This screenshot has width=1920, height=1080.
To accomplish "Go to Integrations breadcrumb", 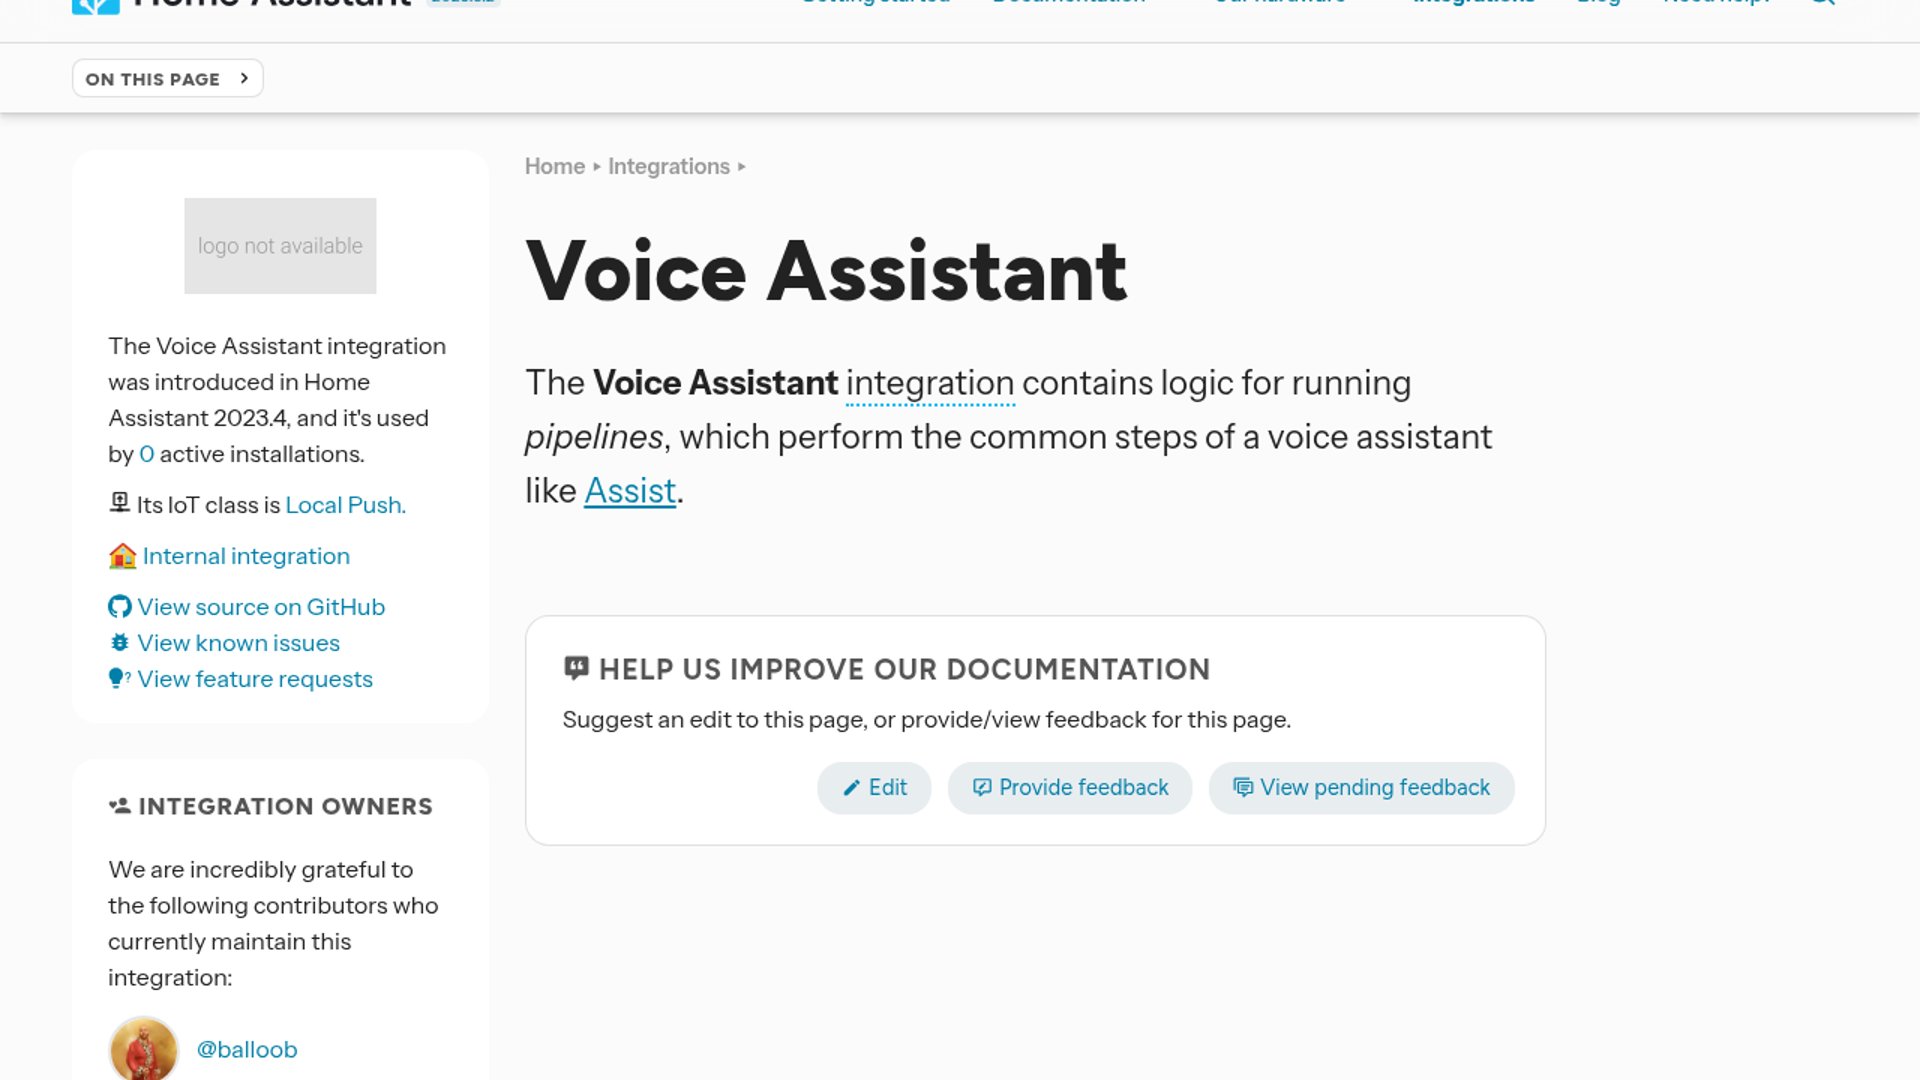I will click(668, 166).
